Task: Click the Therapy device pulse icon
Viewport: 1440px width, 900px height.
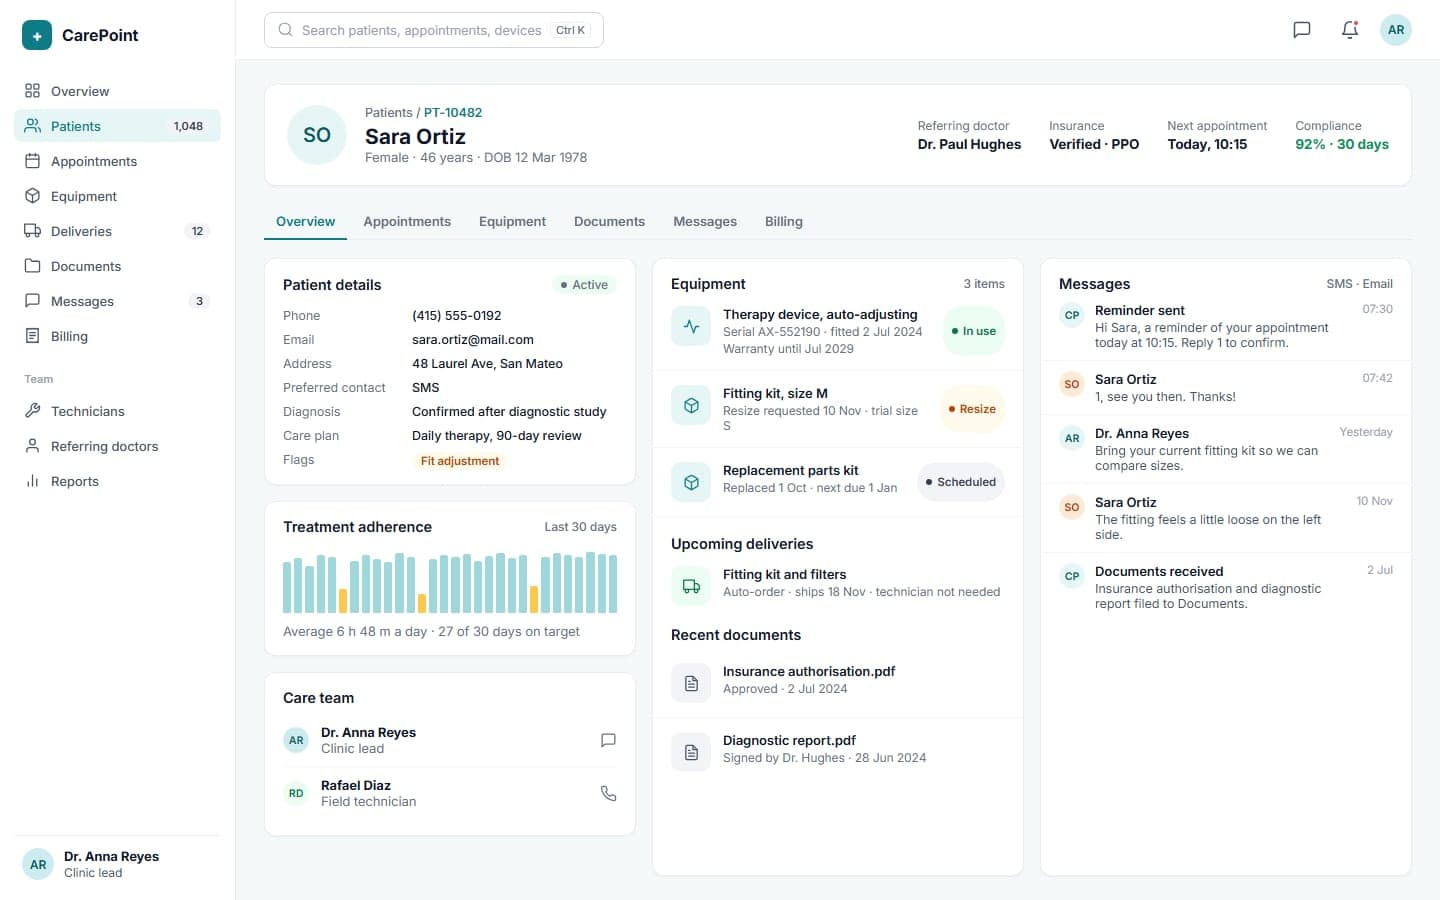Action: pyautogui.click(x=691, y=326)
